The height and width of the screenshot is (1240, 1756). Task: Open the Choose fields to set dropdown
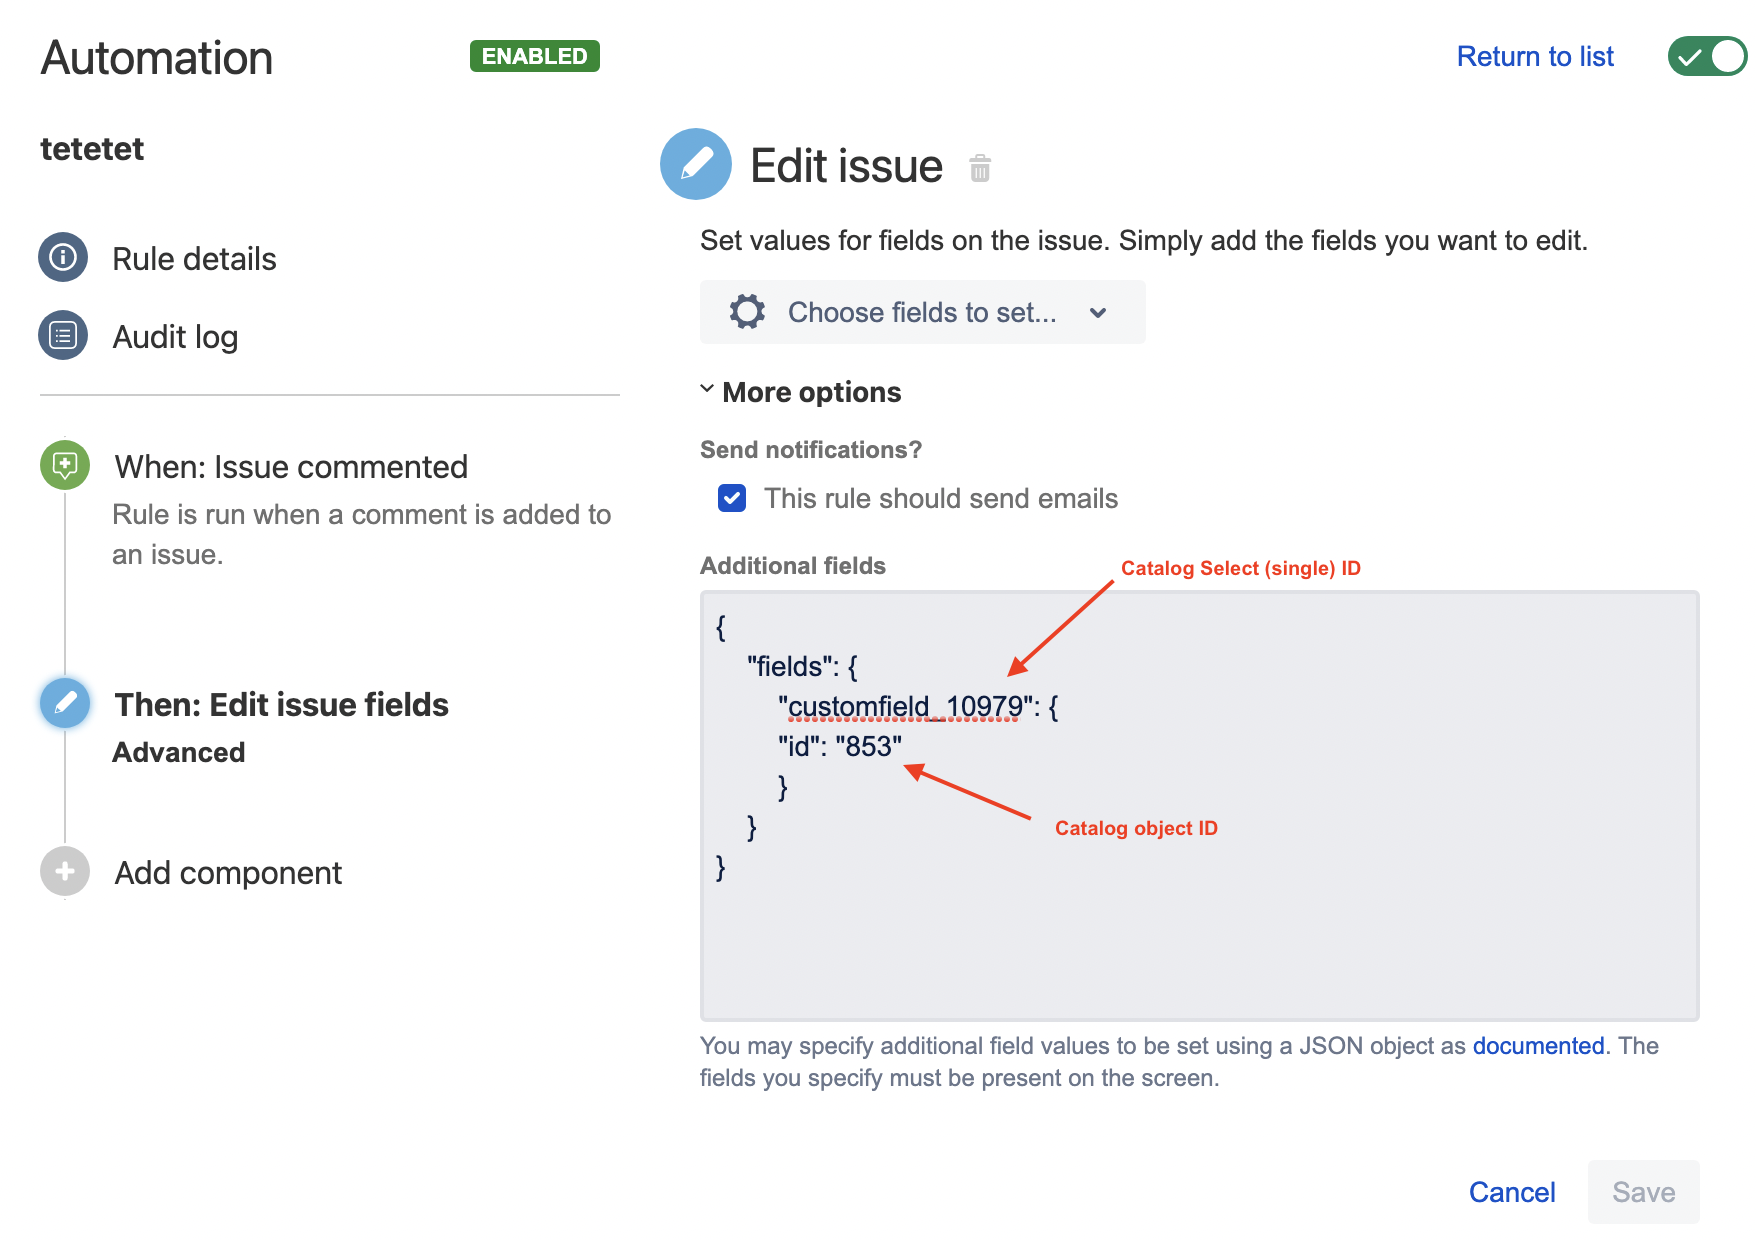[x=921, y=312]
